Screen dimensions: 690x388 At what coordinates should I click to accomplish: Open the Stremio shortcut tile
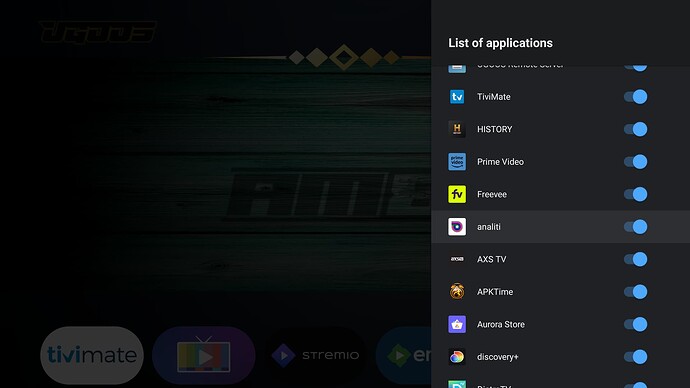(x=316, y=355)
